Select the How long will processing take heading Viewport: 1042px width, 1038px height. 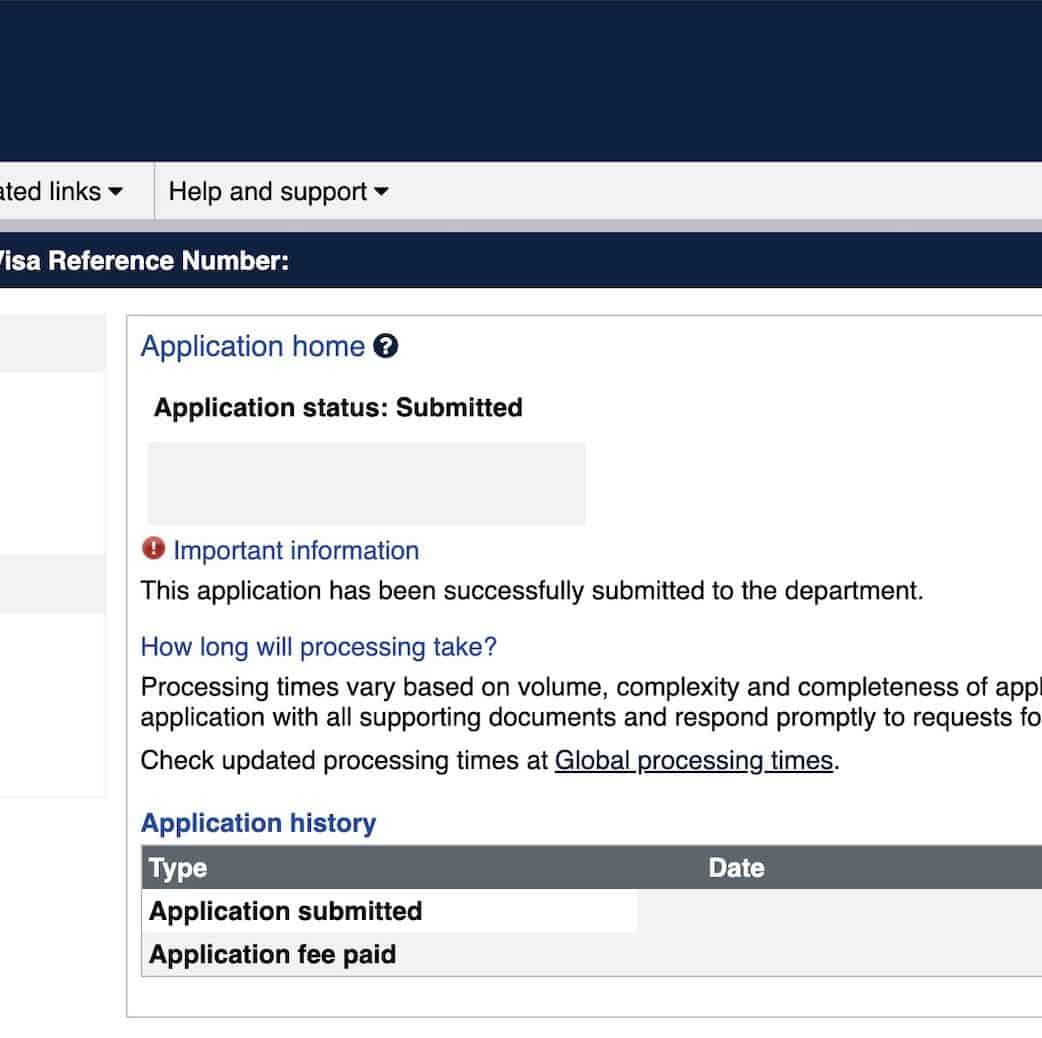pyautogui.click(x=318, y=647)
